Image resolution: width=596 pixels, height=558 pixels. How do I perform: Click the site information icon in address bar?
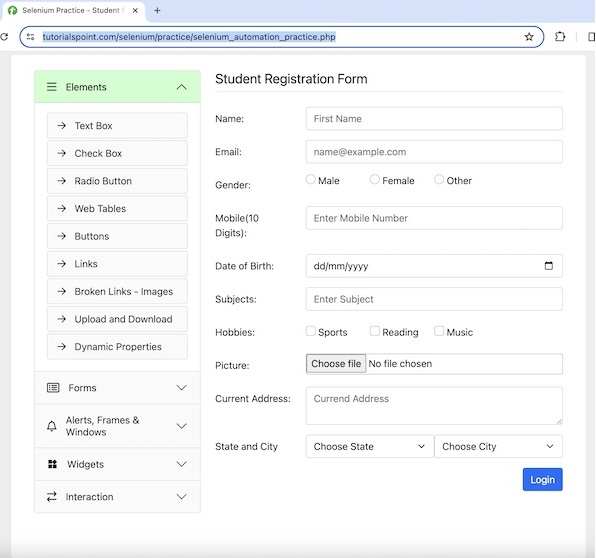(x=30, y=37)
